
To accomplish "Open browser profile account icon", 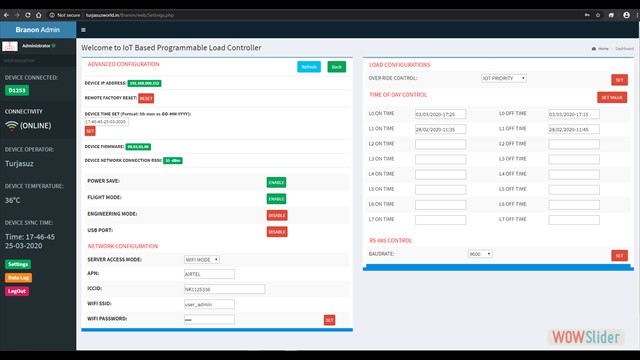I will click(x=627, y=15).
